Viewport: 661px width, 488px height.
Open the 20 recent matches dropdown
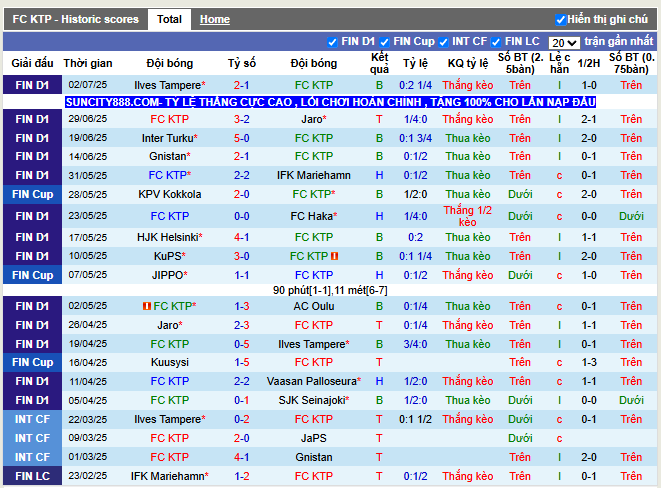point(564,43)
